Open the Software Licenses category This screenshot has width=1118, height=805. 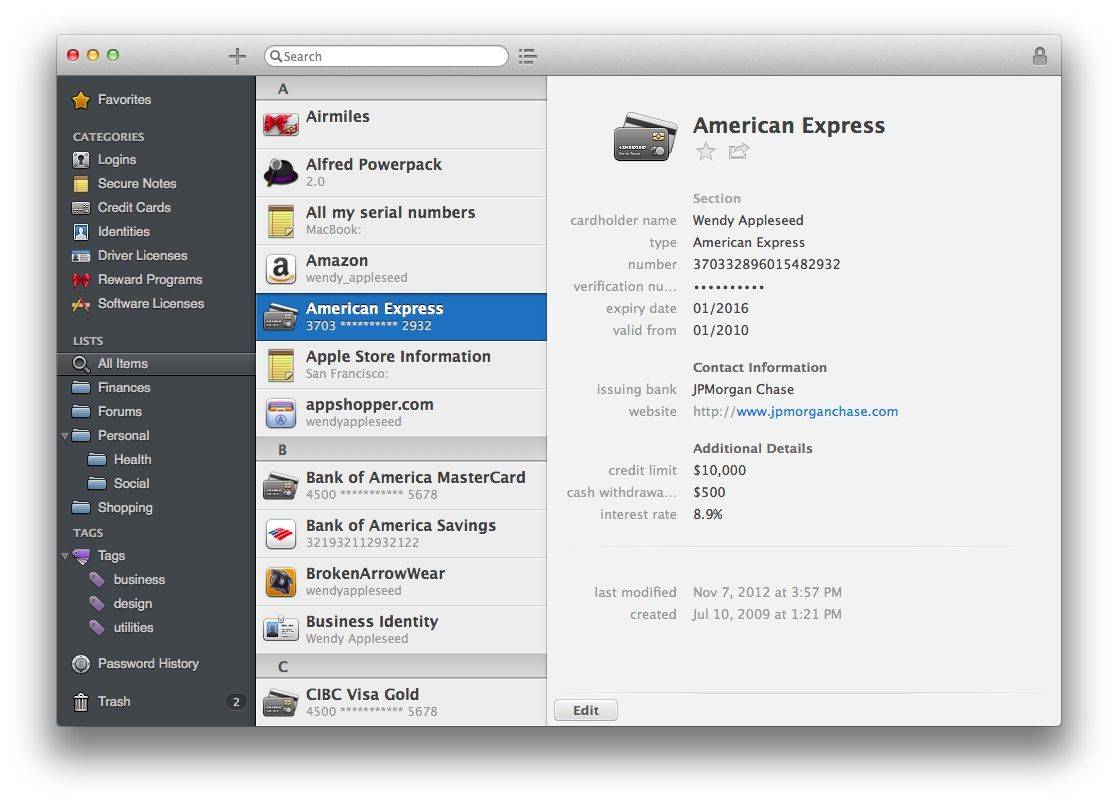click(150, 303)
